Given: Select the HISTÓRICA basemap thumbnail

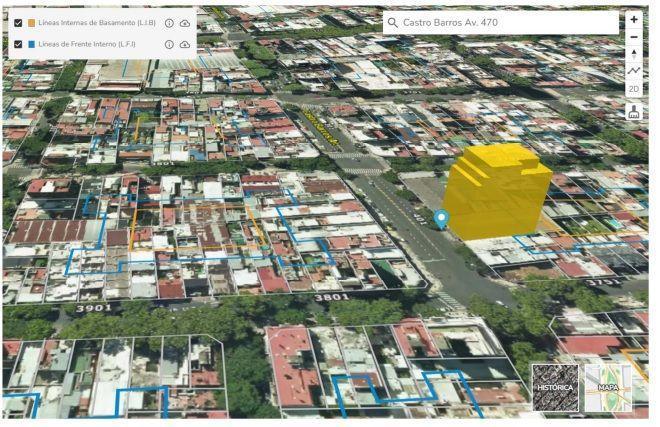Looking at the screenshot, I should [x=555, y=387].
